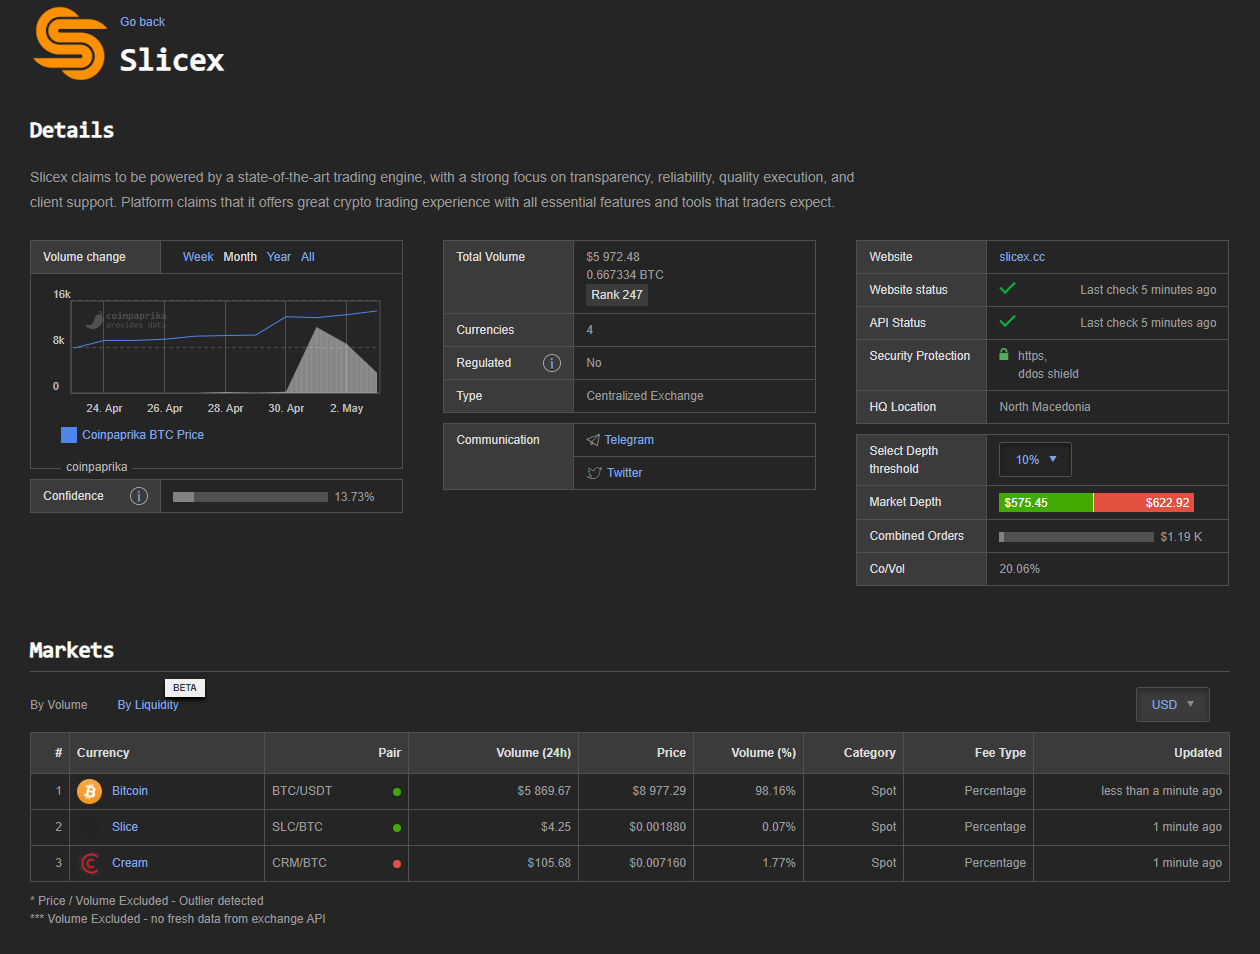Image resolution: width=1260 pixels, height=954 pixels.
Task: Click the Security Protection padlock icon
Action: click(x=1004, y=355)
